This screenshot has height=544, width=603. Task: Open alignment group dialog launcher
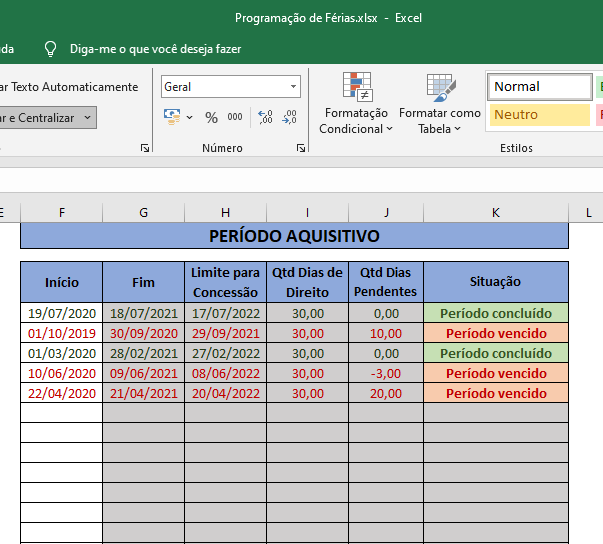(145, 148)
